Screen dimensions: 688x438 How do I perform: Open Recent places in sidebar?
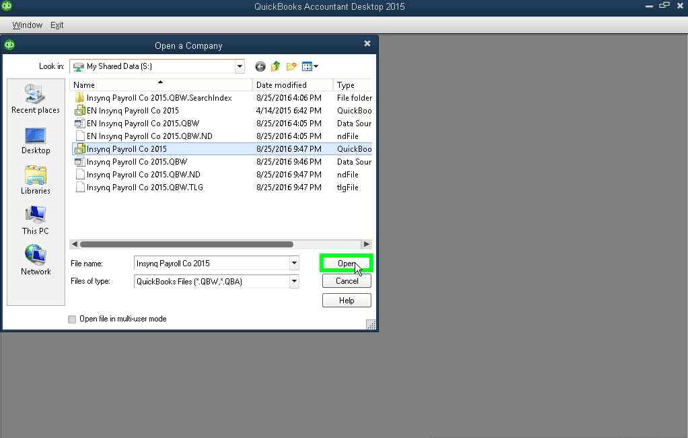[x=36, y=99]
